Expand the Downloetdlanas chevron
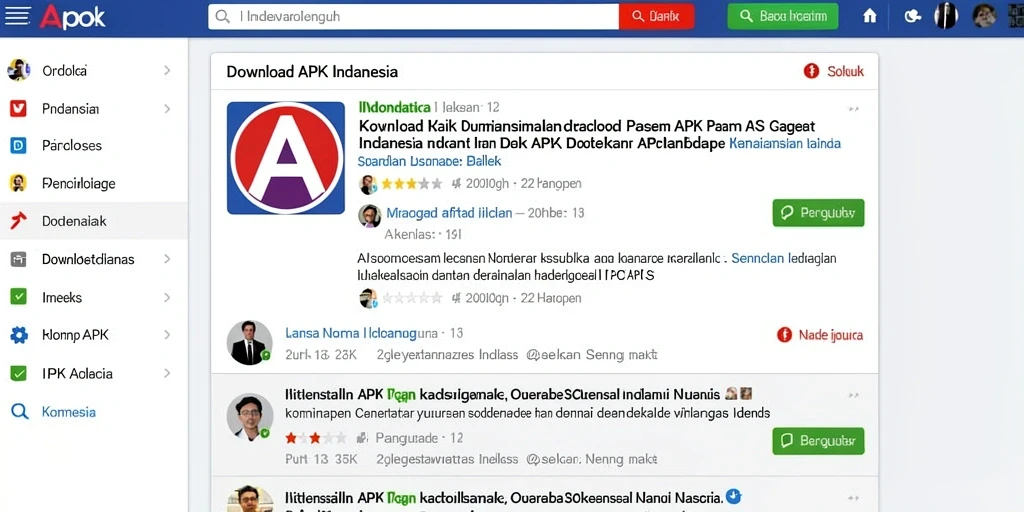1024x512 pixels. pyautogui.click(x=167, y=259)
